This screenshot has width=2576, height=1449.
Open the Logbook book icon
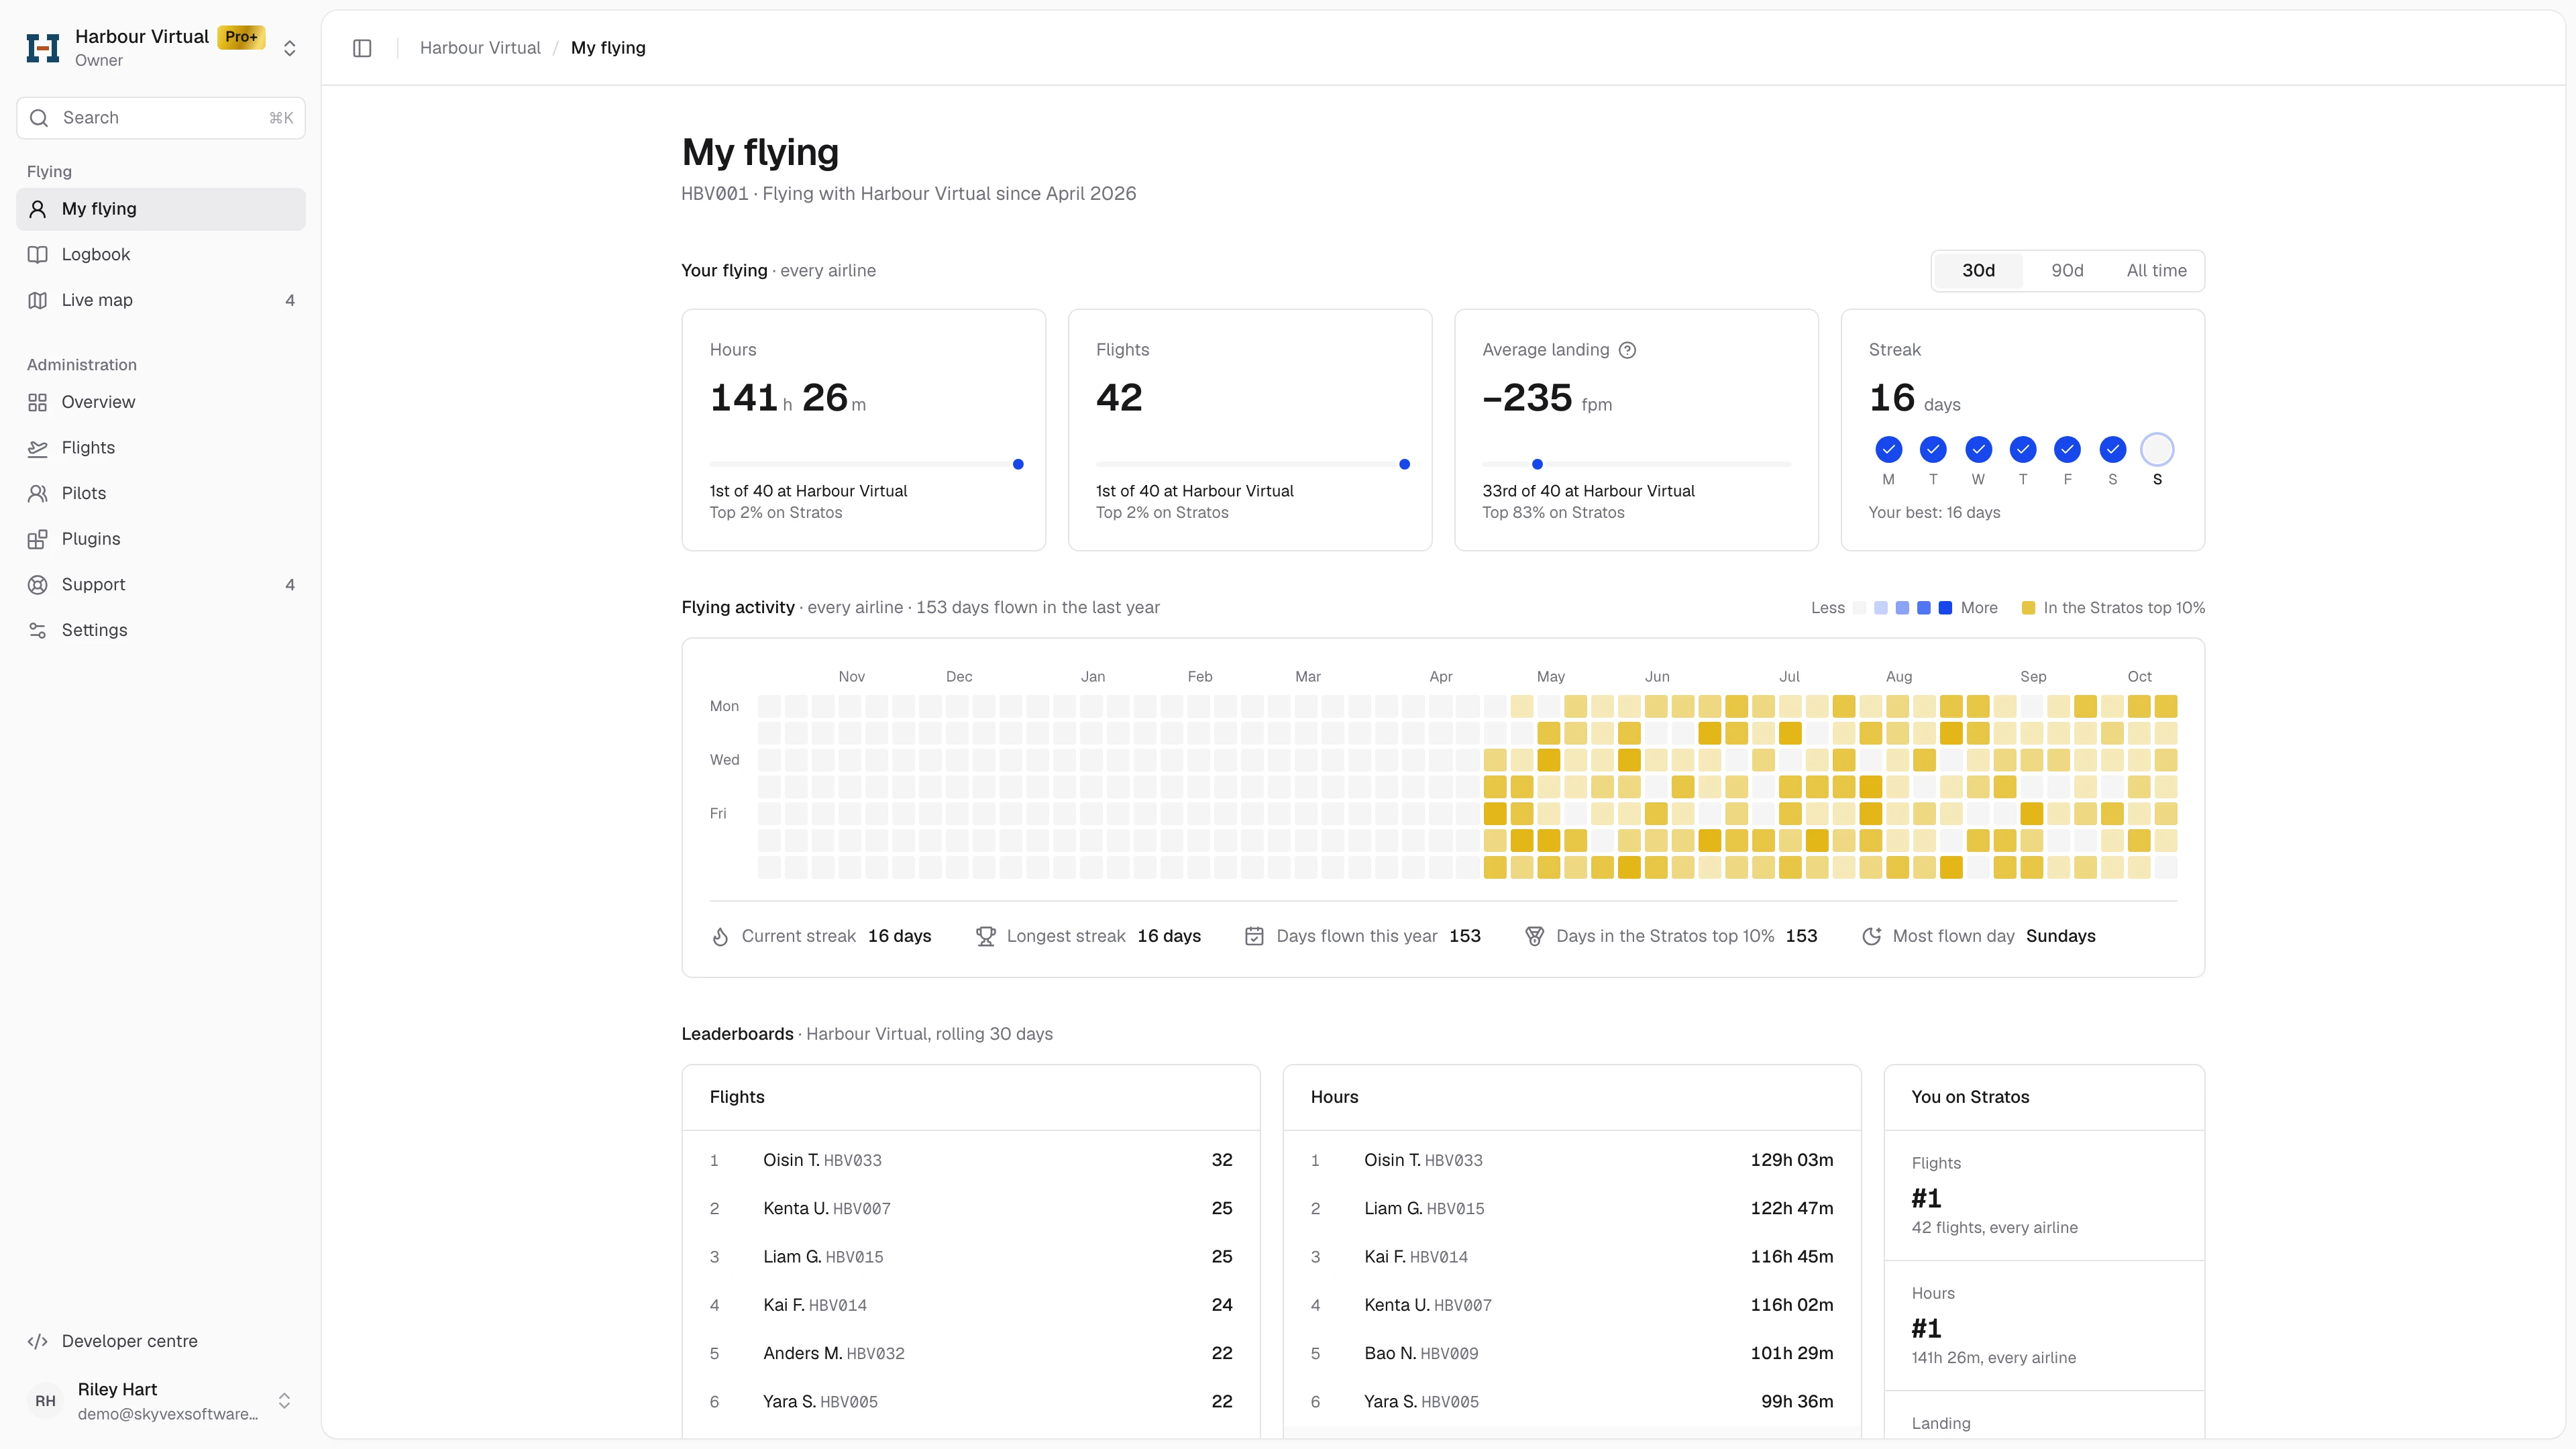pyautogui.click(x=38, y=254)
